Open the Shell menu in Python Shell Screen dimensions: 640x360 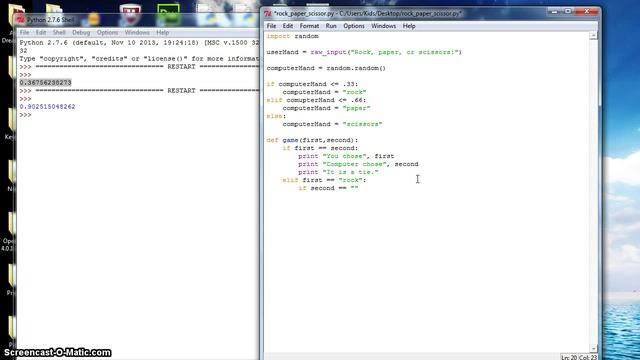59,32
